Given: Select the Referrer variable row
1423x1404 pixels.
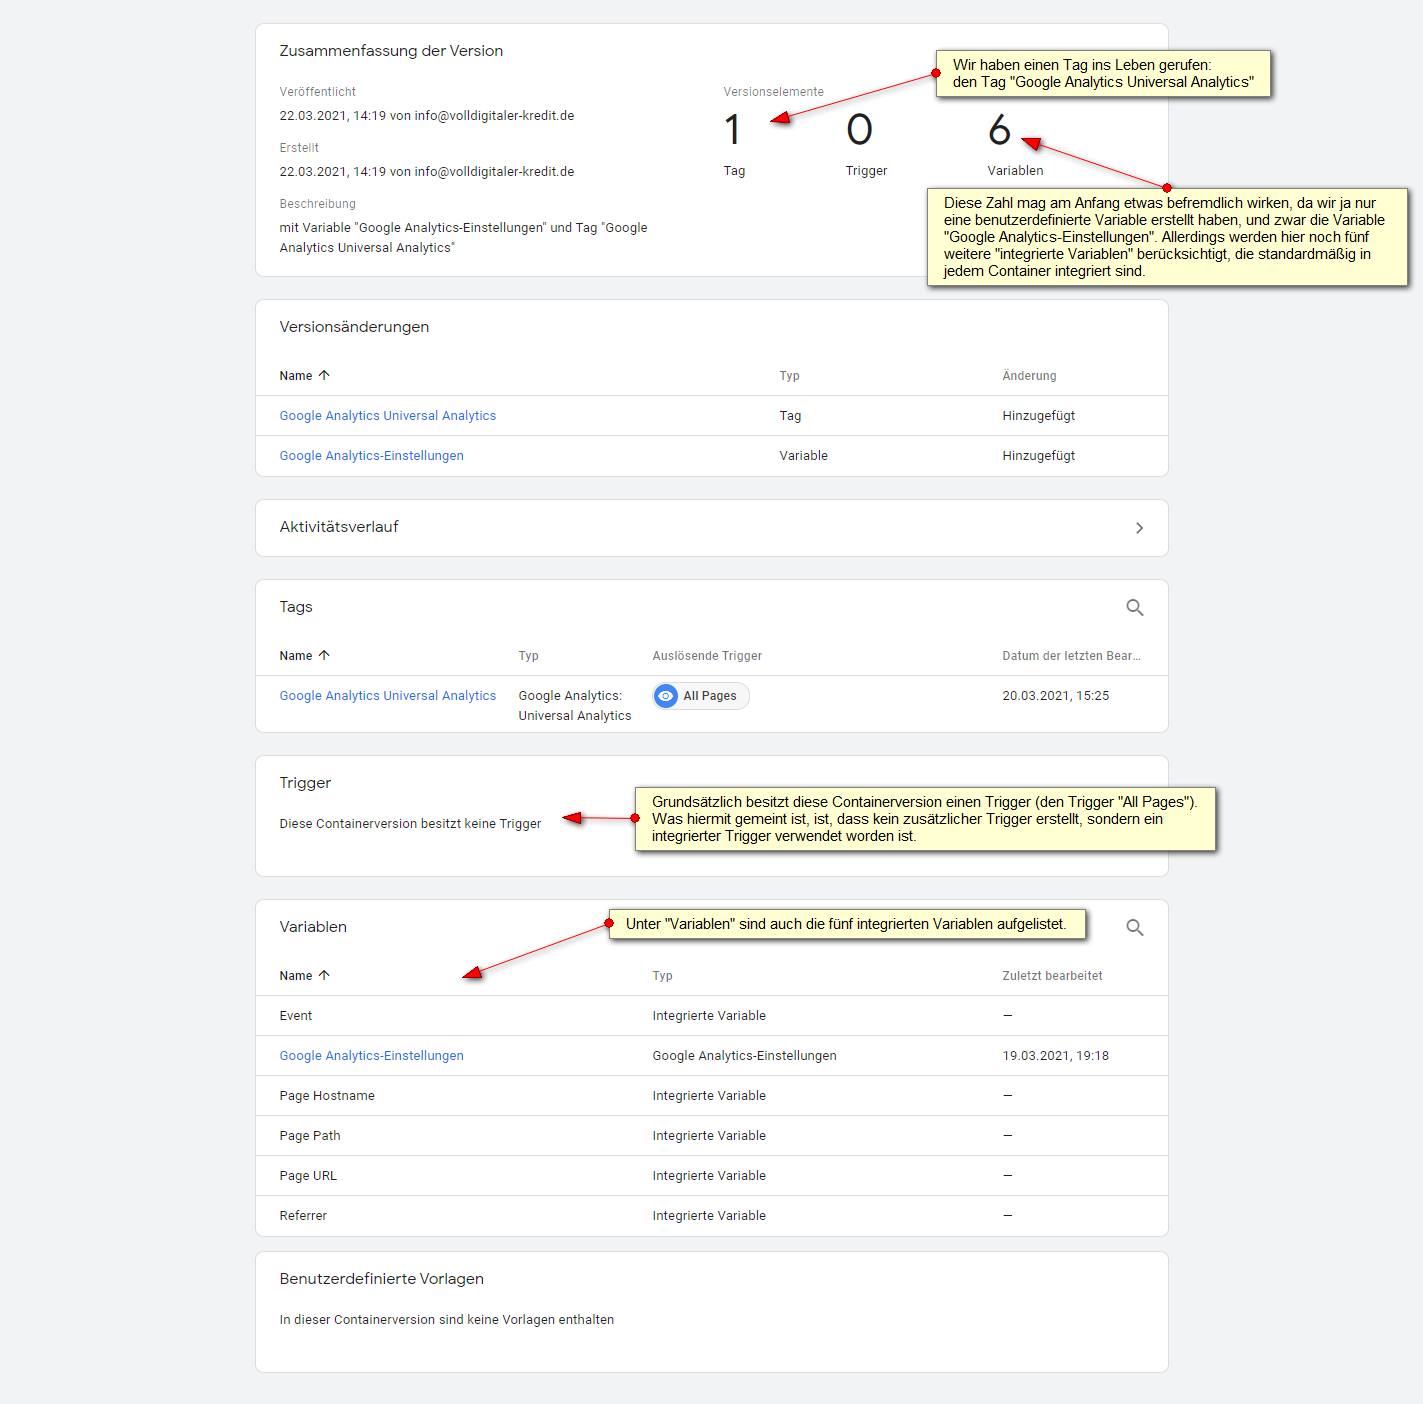Looking at the screenshot, I should [712, 1216].
